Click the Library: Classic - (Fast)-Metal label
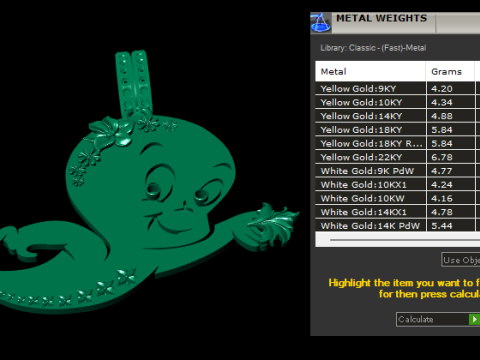480x360 pixels. click(373, 48)
